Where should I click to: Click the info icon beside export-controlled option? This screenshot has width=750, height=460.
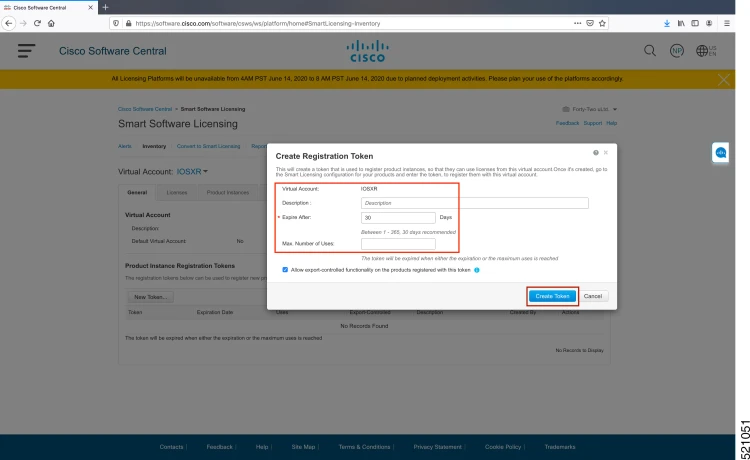pos(476,270)
